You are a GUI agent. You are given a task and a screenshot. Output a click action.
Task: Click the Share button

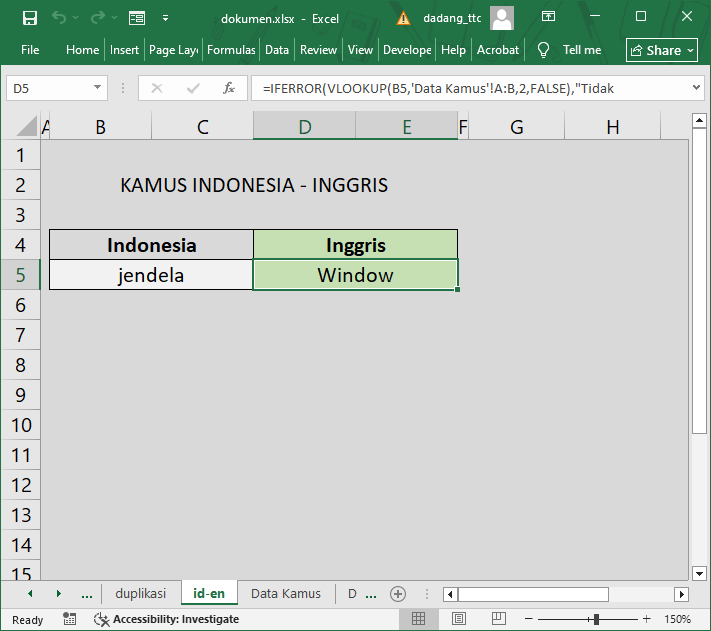tap(662, 50)
